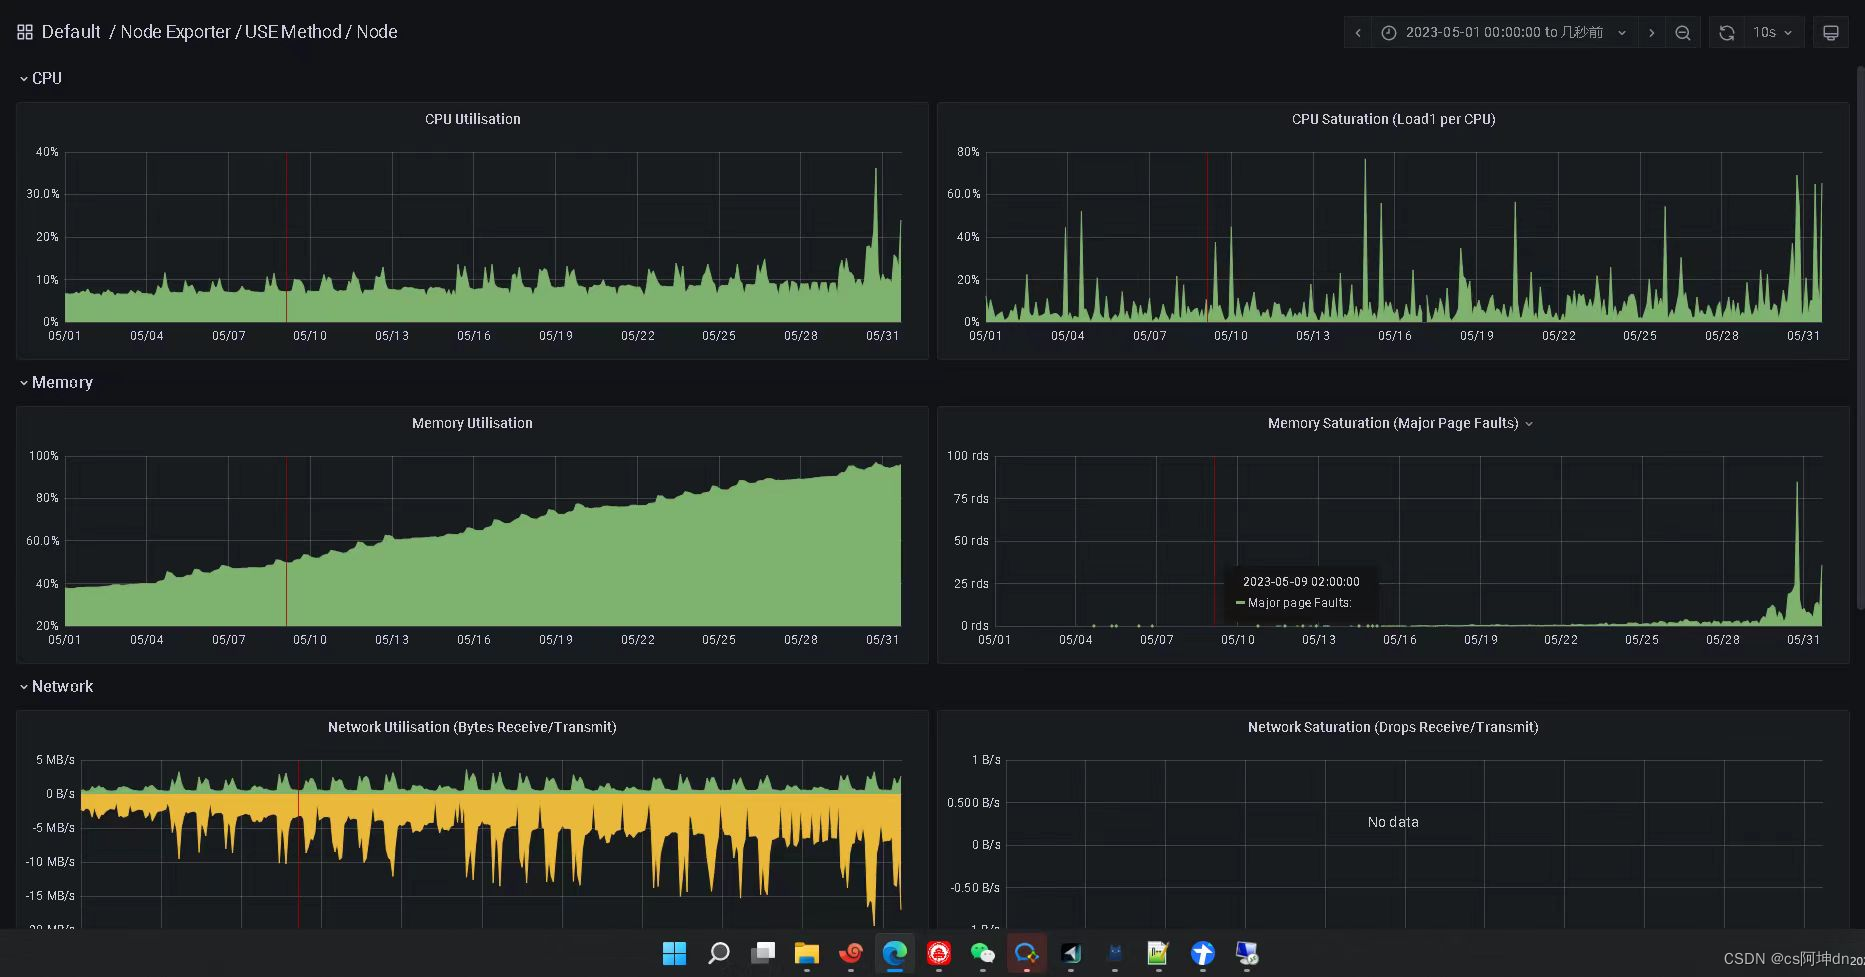This screenshot has width=1865, height=977.
Task: Shift time range forward with right arrow
Action: 1652,33
